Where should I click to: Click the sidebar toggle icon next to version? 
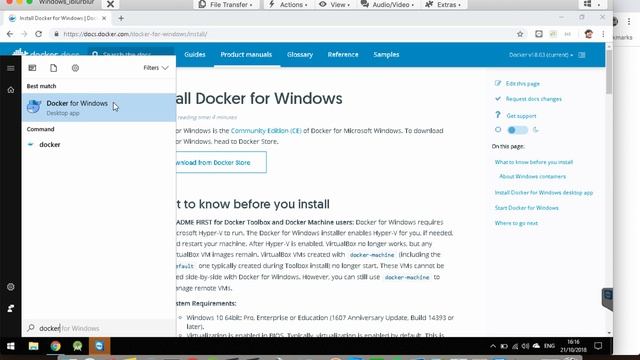[582, 55]
